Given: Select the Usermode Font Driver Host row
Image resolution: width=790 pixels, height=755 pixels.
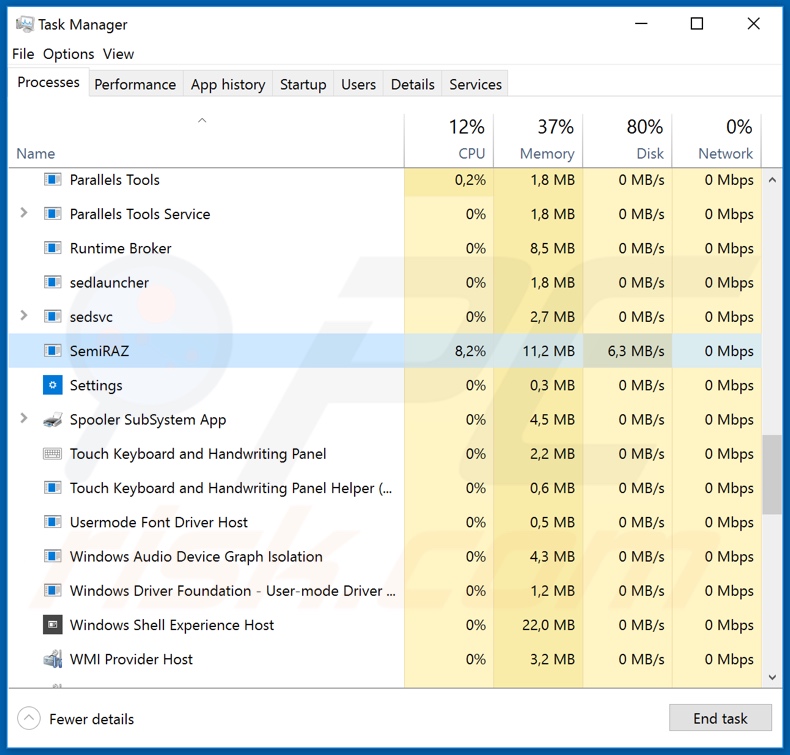Looking at the screenshot, I should point(385,522).
